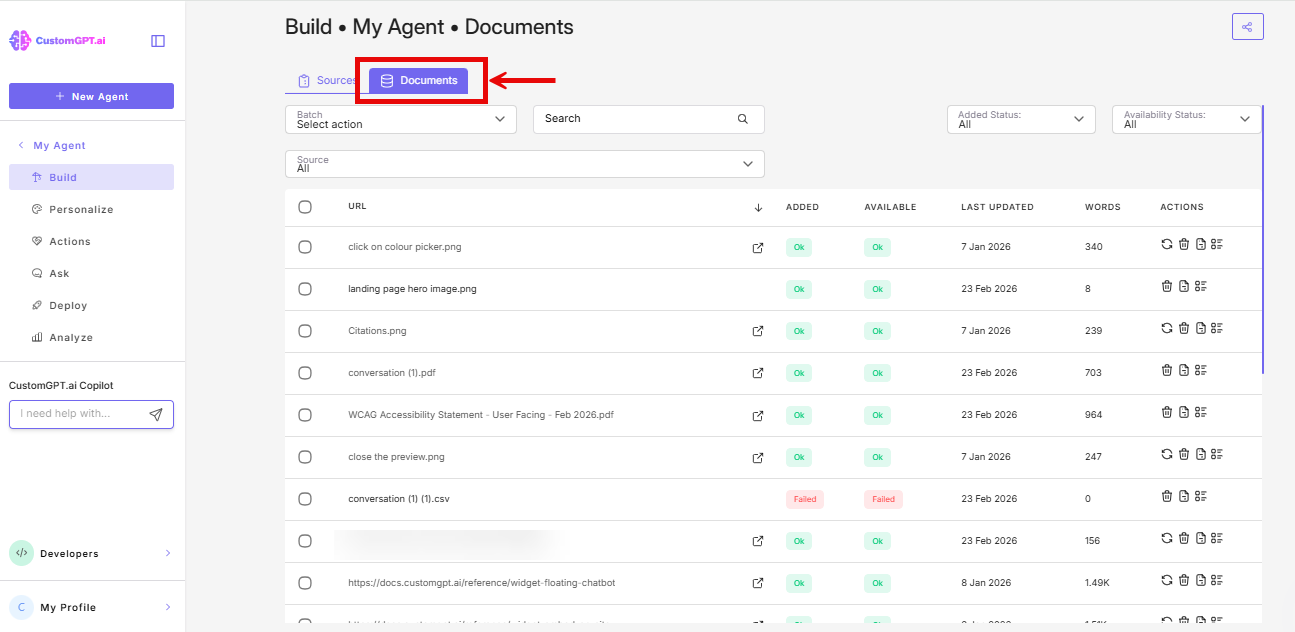
Task: Click the sort arrow on the URL column
Action: [759, 207]
